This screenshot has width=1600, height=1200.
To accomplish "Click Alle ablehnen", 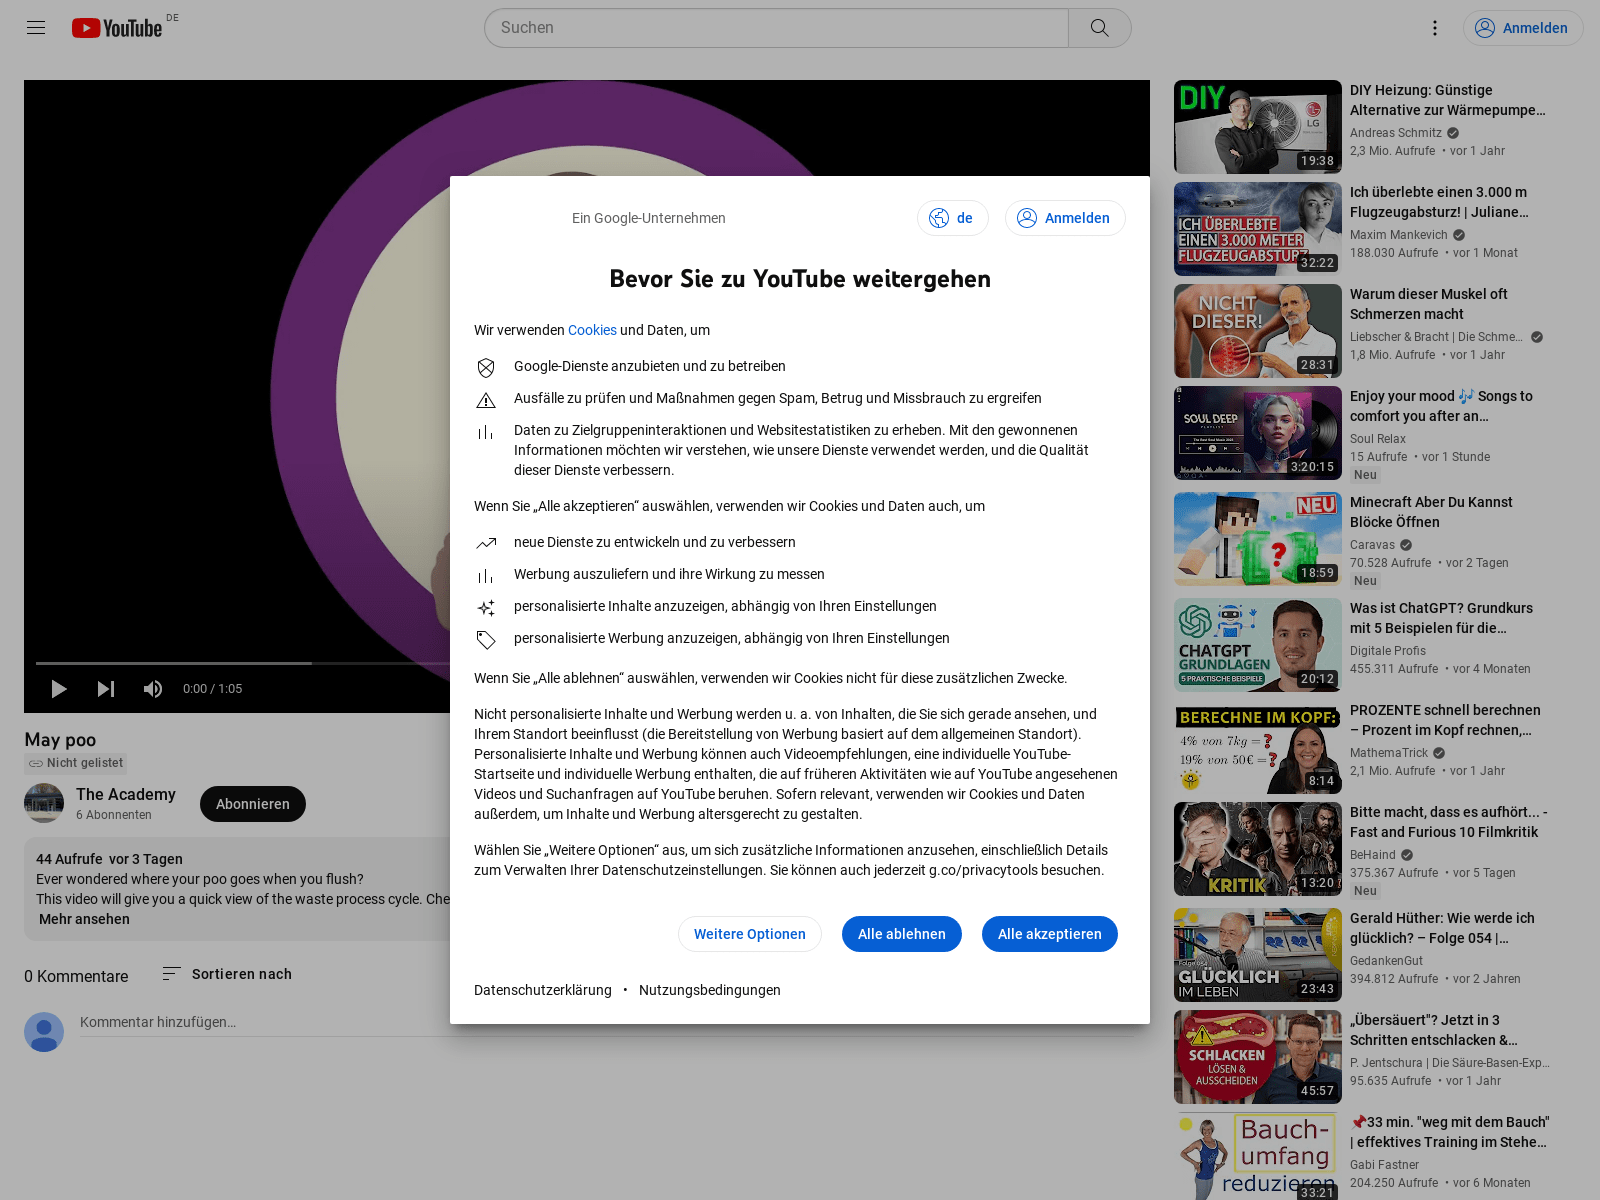I will 901,934.
